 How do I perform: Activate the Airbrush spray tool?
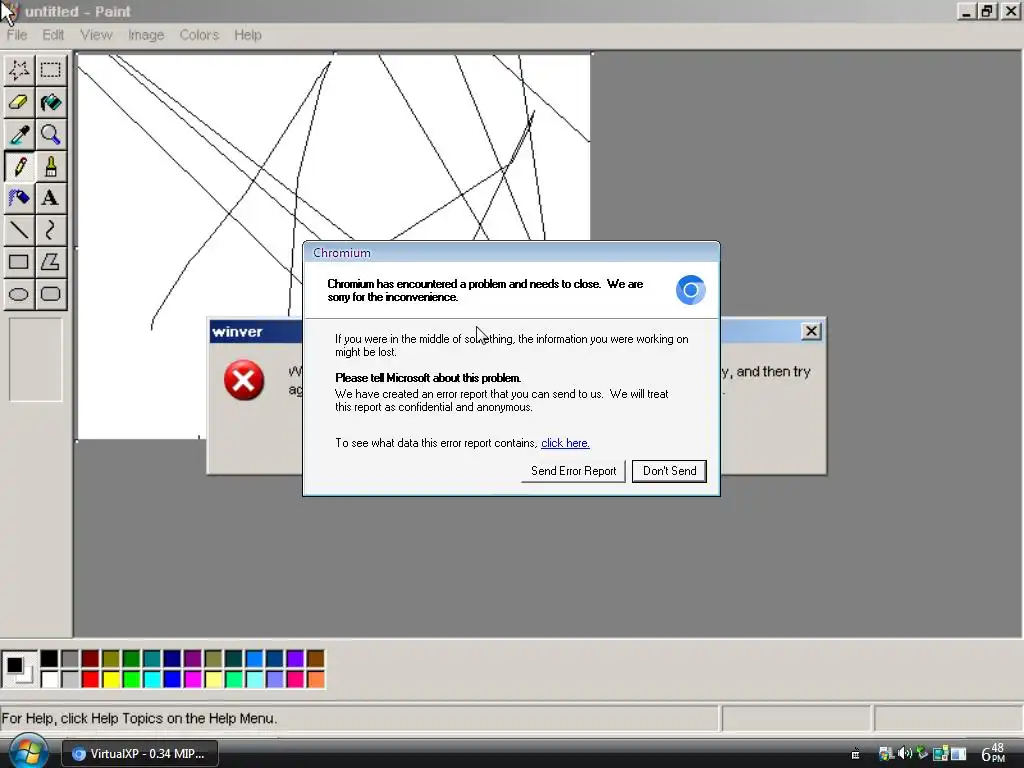tap(19, 198)
